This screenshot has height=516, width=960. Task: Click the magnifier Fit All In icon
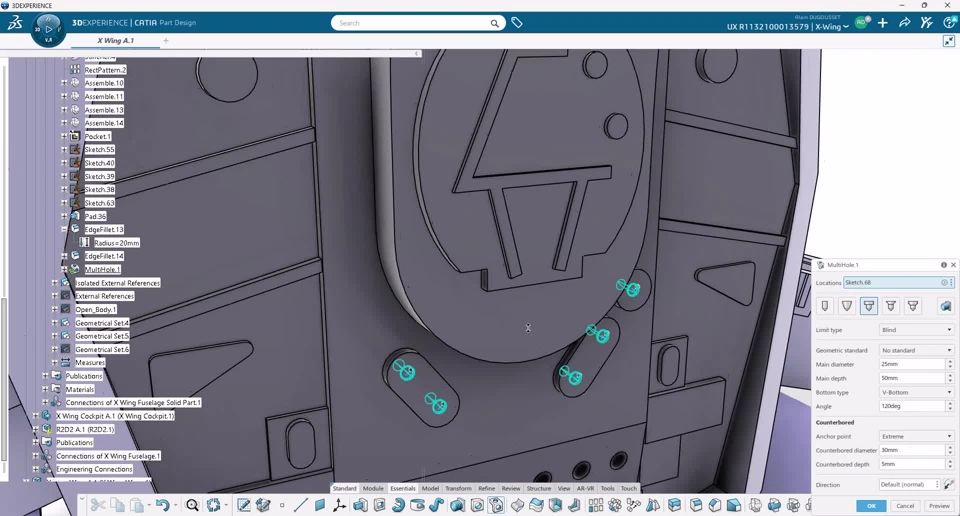tap(192, 505)
